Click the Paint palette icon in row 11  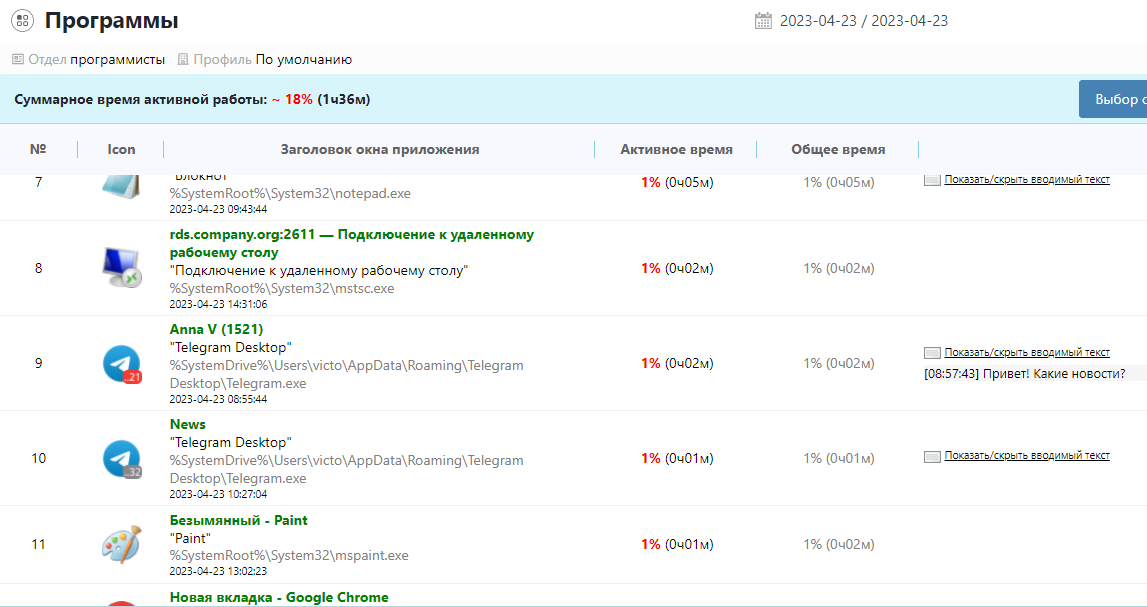coord(122,544)
